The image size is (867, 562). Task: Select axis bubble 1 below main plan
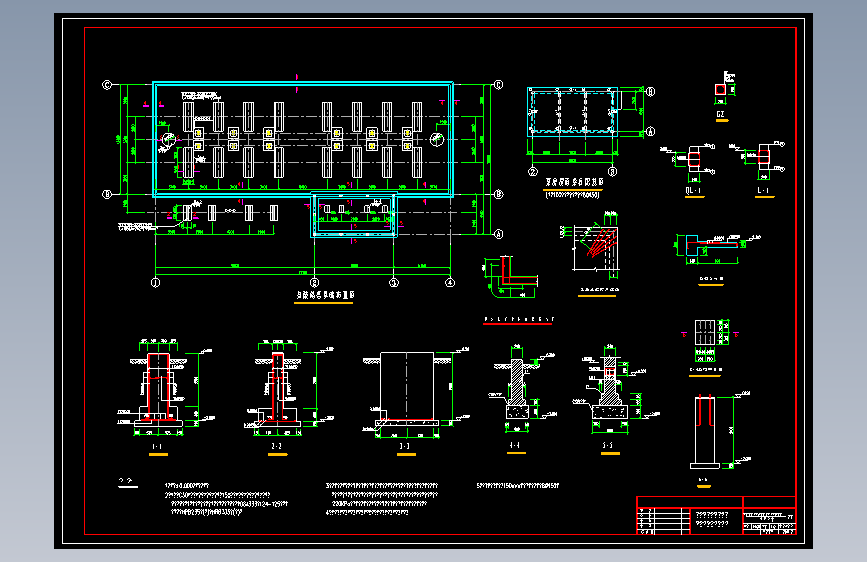pyautogui.click(x=155, y=283)
